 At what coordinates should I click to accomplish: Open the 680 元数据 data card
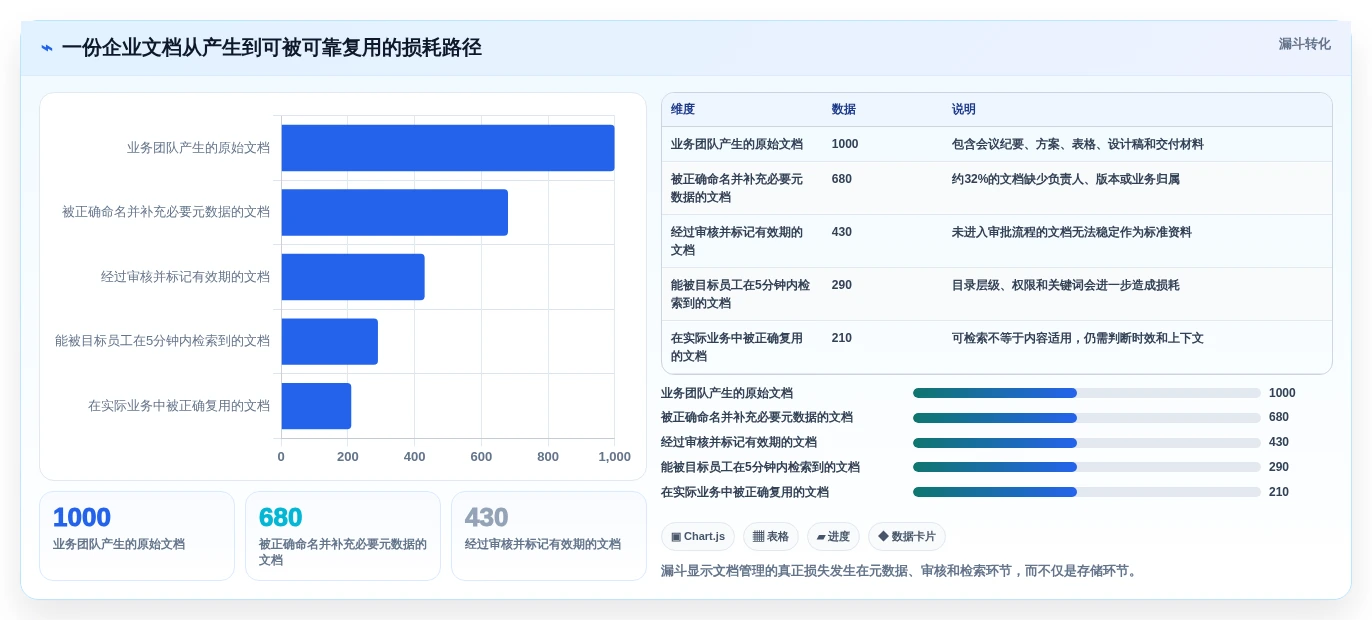[x=343, y=536]
